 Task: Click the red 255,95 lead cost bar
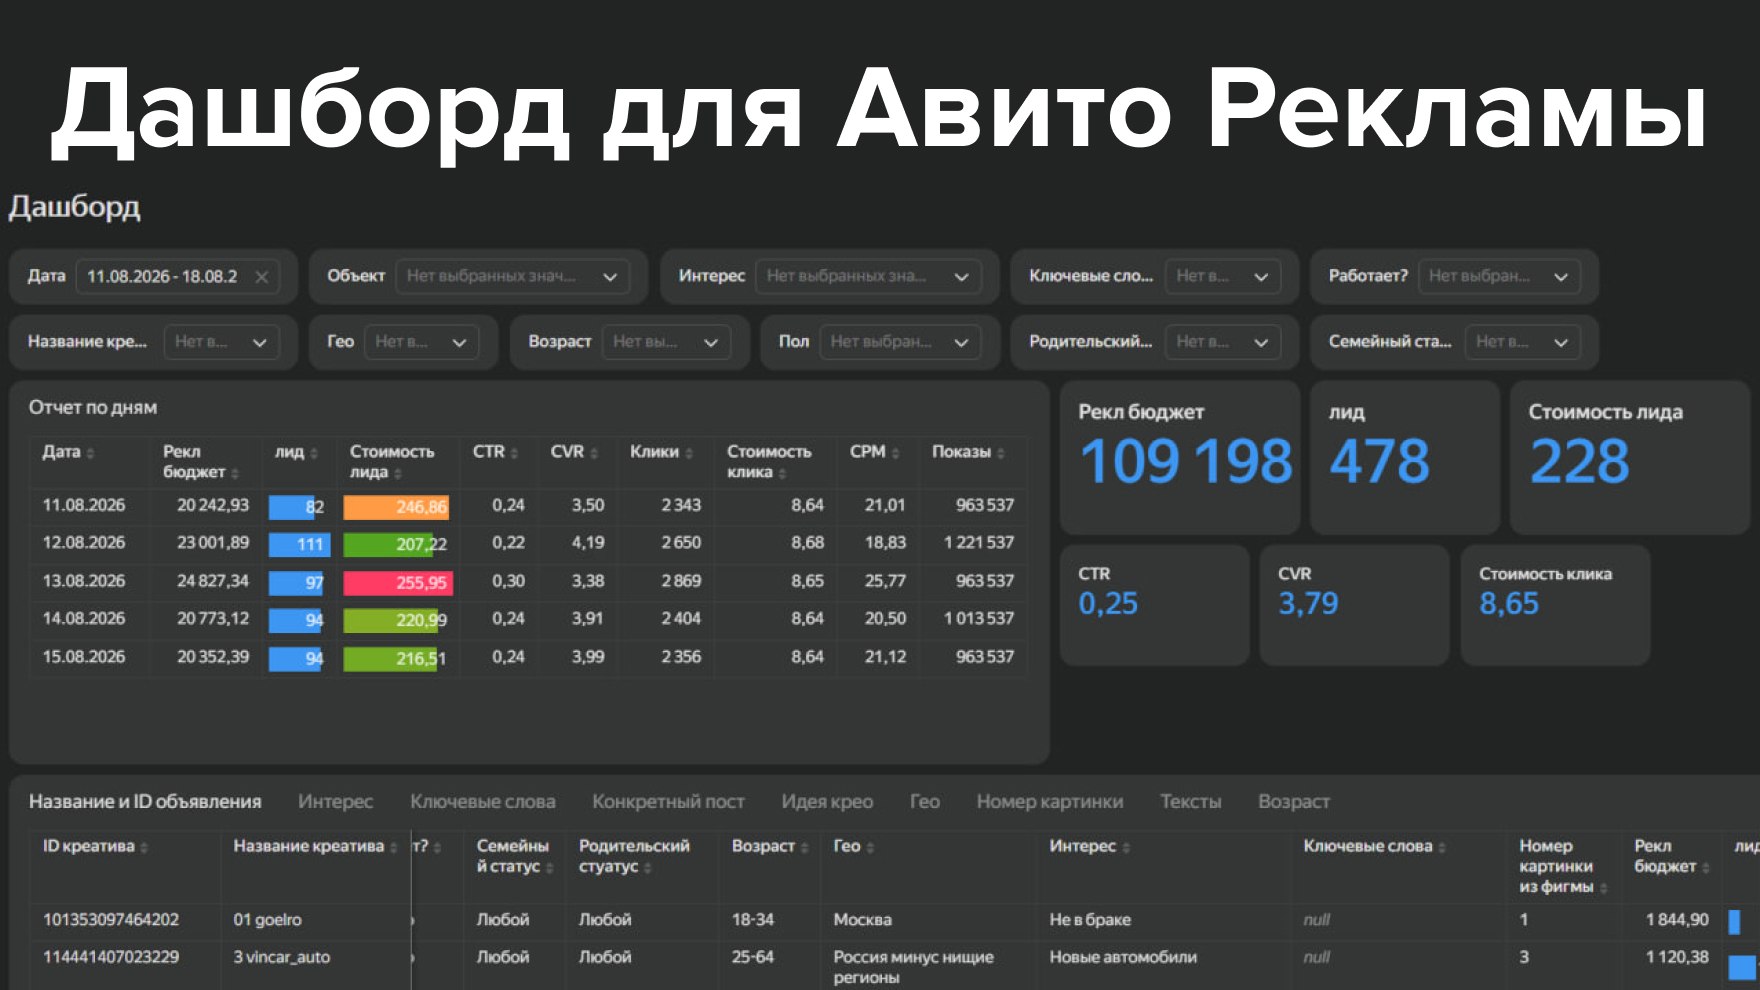click(398, 582)
